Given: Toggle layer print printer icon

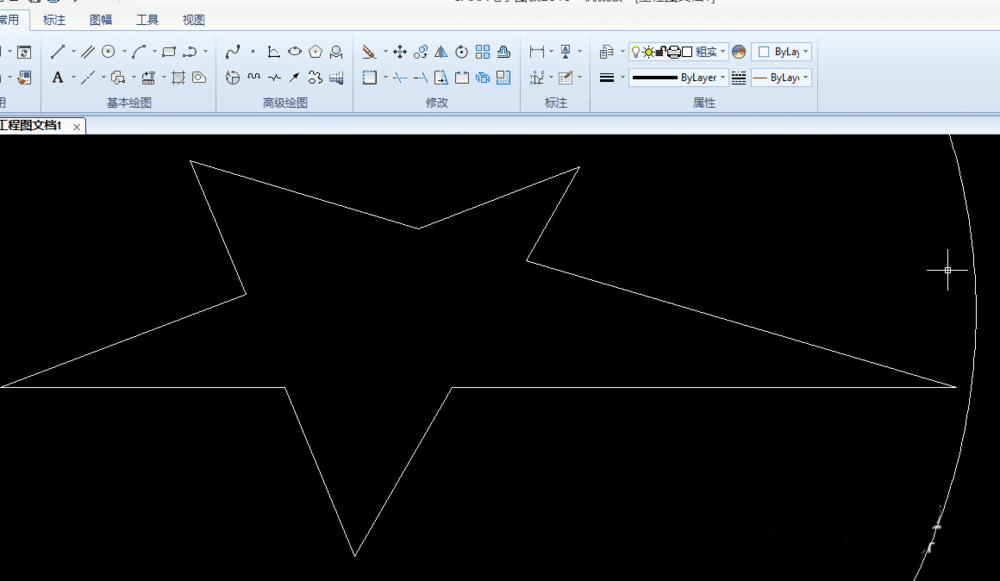Looking at the screenshot, I should pyautogui.click(x=673, y=52).
